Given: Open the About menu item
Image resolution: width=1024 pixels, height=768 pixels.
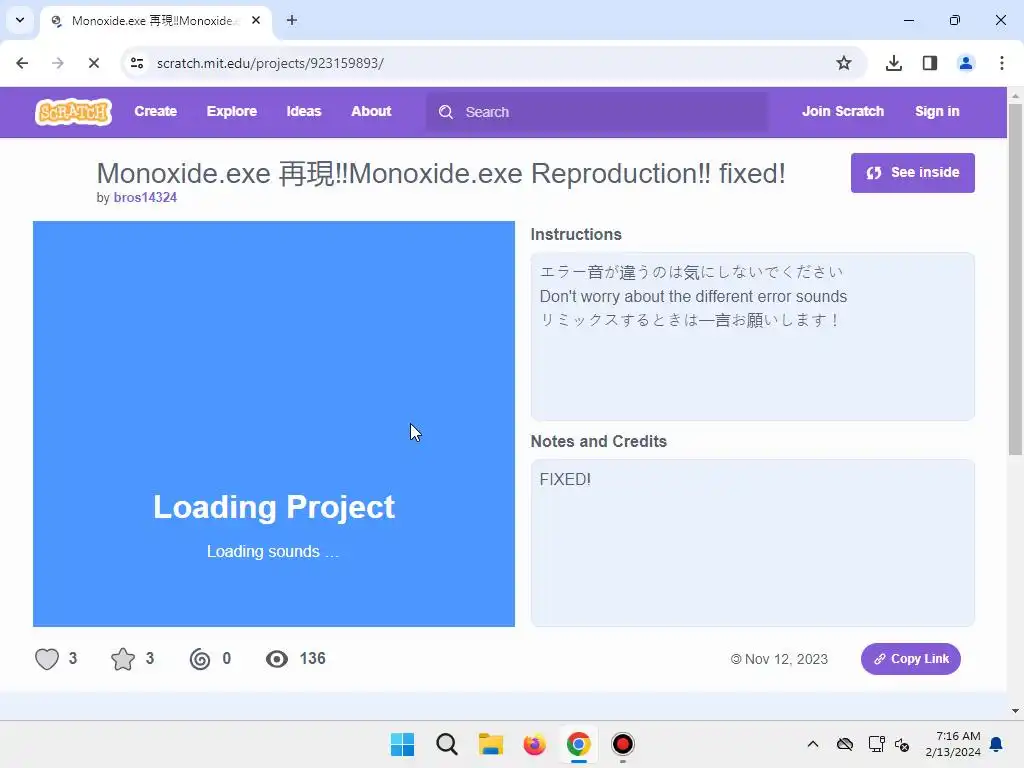Looking at the screenshot, I should [371, 112].
